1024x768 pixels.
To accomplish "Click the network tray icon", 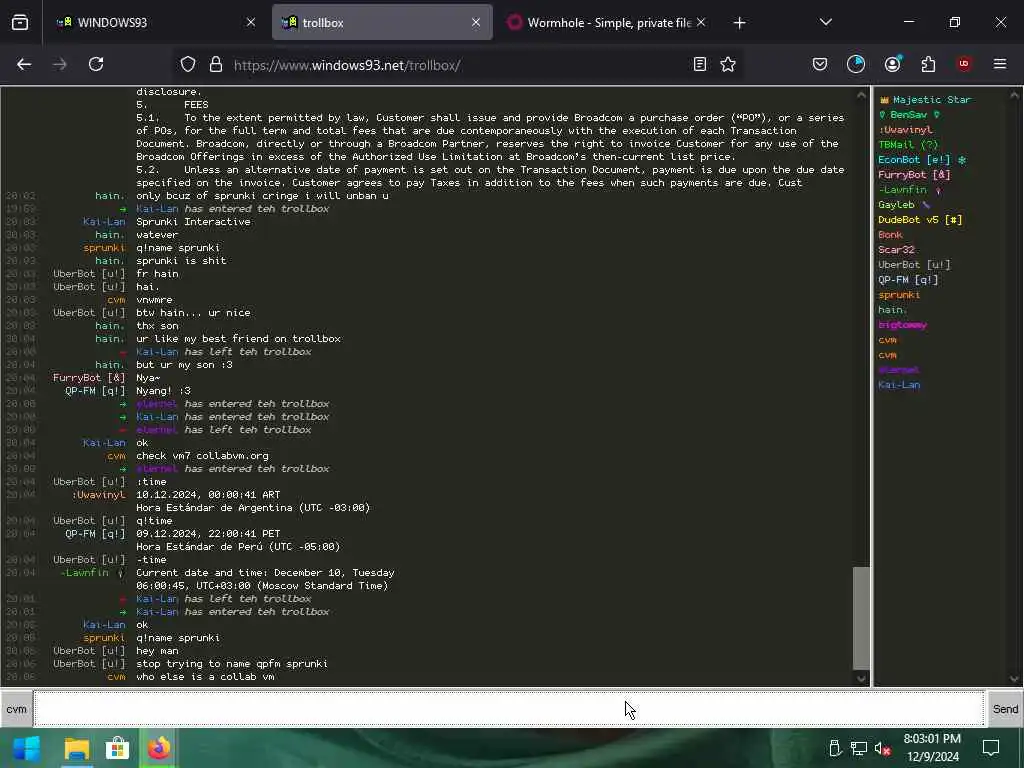I will coord(859,748).
